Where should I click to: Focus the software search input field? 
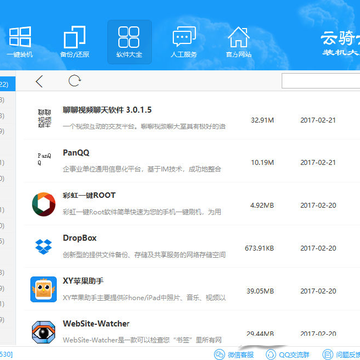(x=321, y=81)
